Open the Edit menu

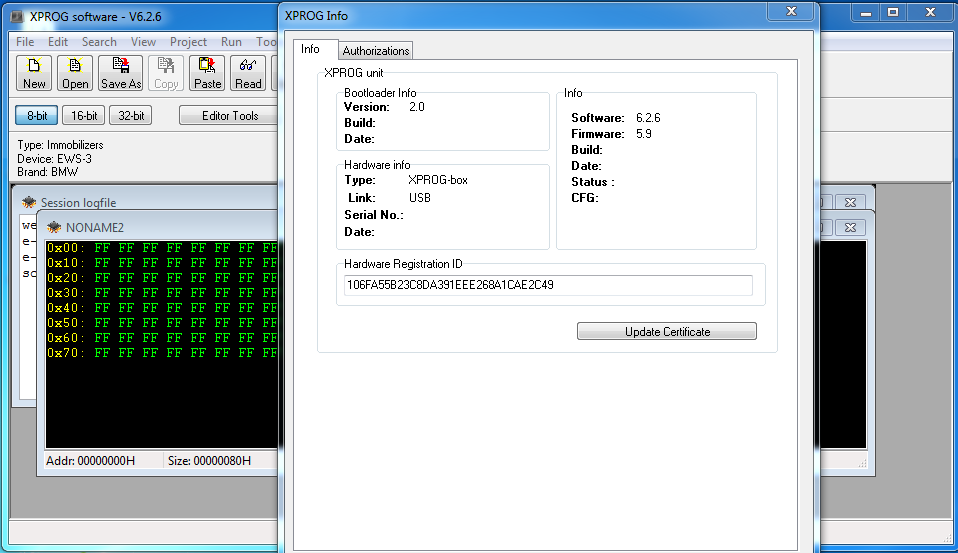(58, 42)
